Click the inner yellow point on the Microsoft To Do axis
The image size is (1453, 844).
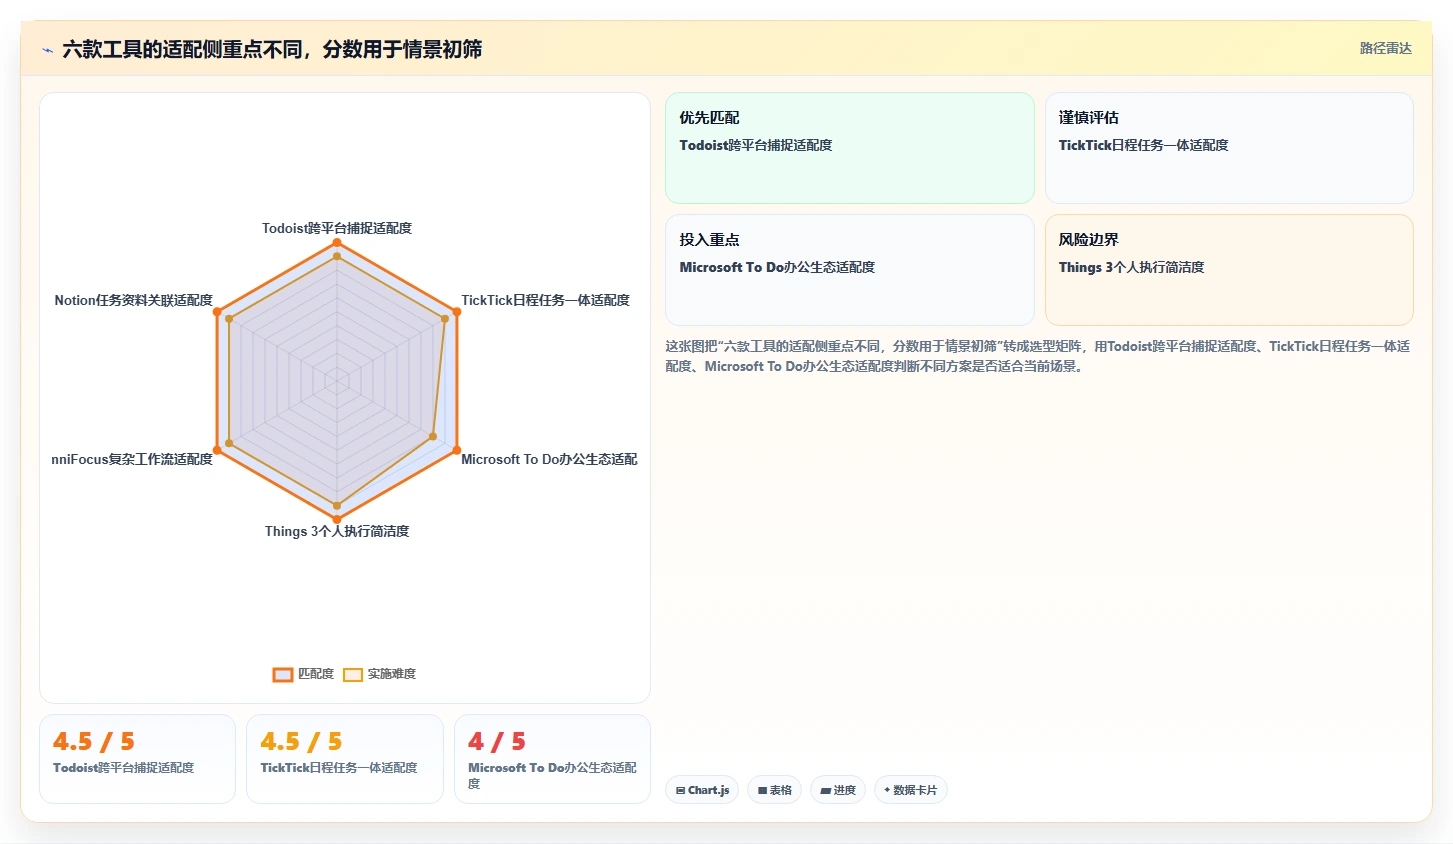433,436
